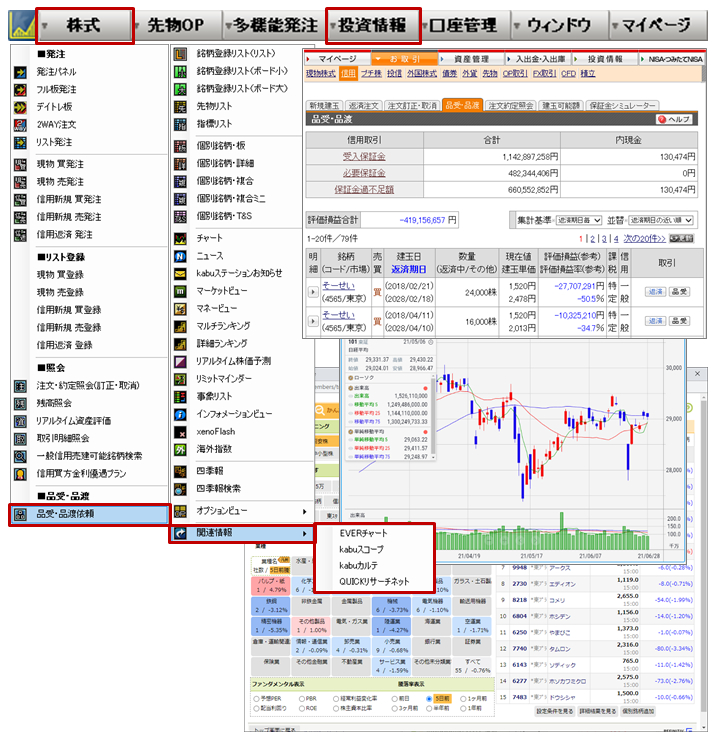Click the 設定条件を見る button
This screenshot has width=714, height=744.
point(555,711)
